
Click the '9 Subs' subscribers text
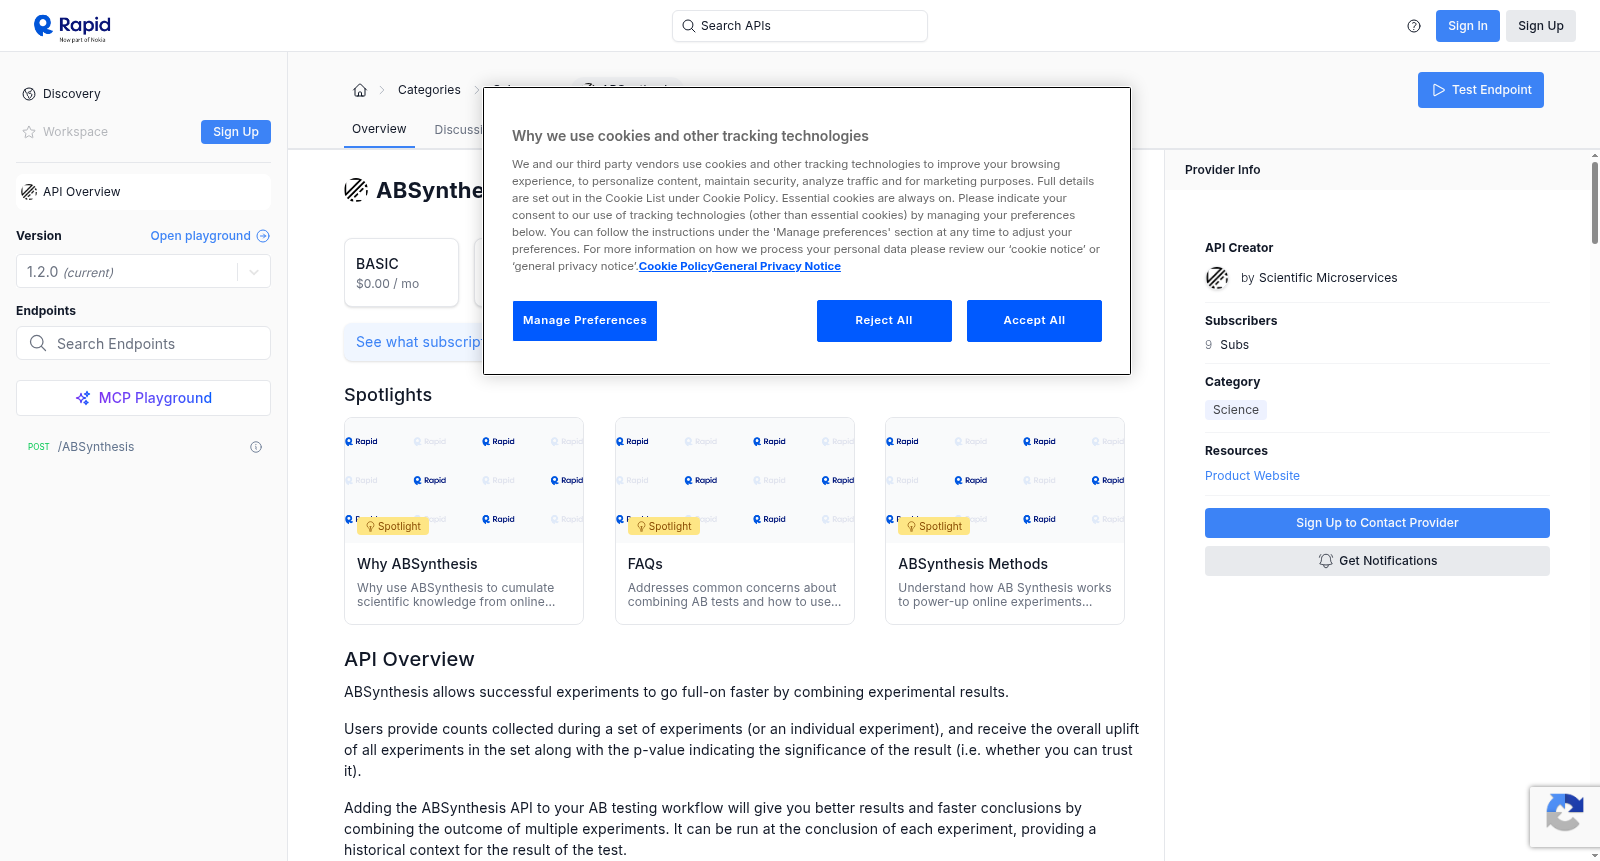(x=1227, y=345)
